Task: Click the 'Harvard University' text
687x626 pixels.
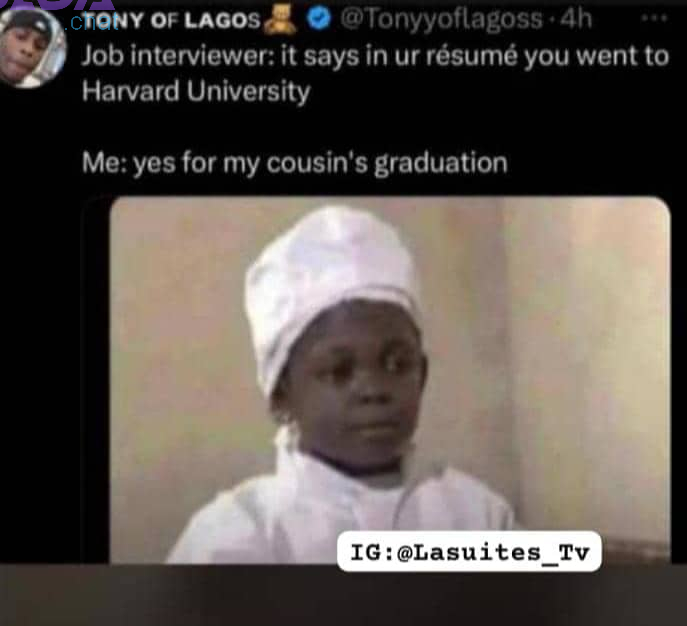Action: tap(196, 92)
